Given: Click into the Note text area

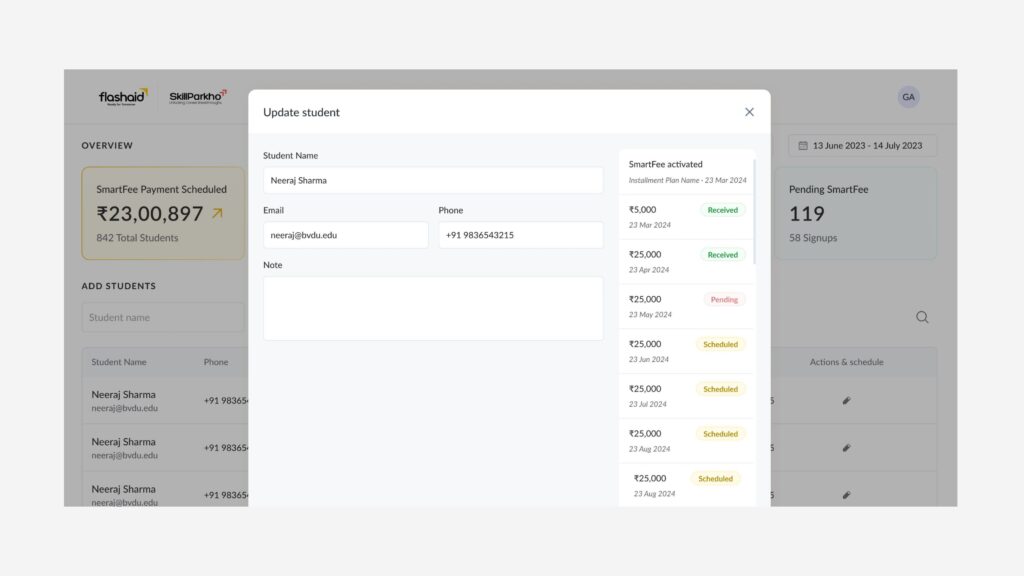Looking at the screenshot, I should [x=433, y=308].
